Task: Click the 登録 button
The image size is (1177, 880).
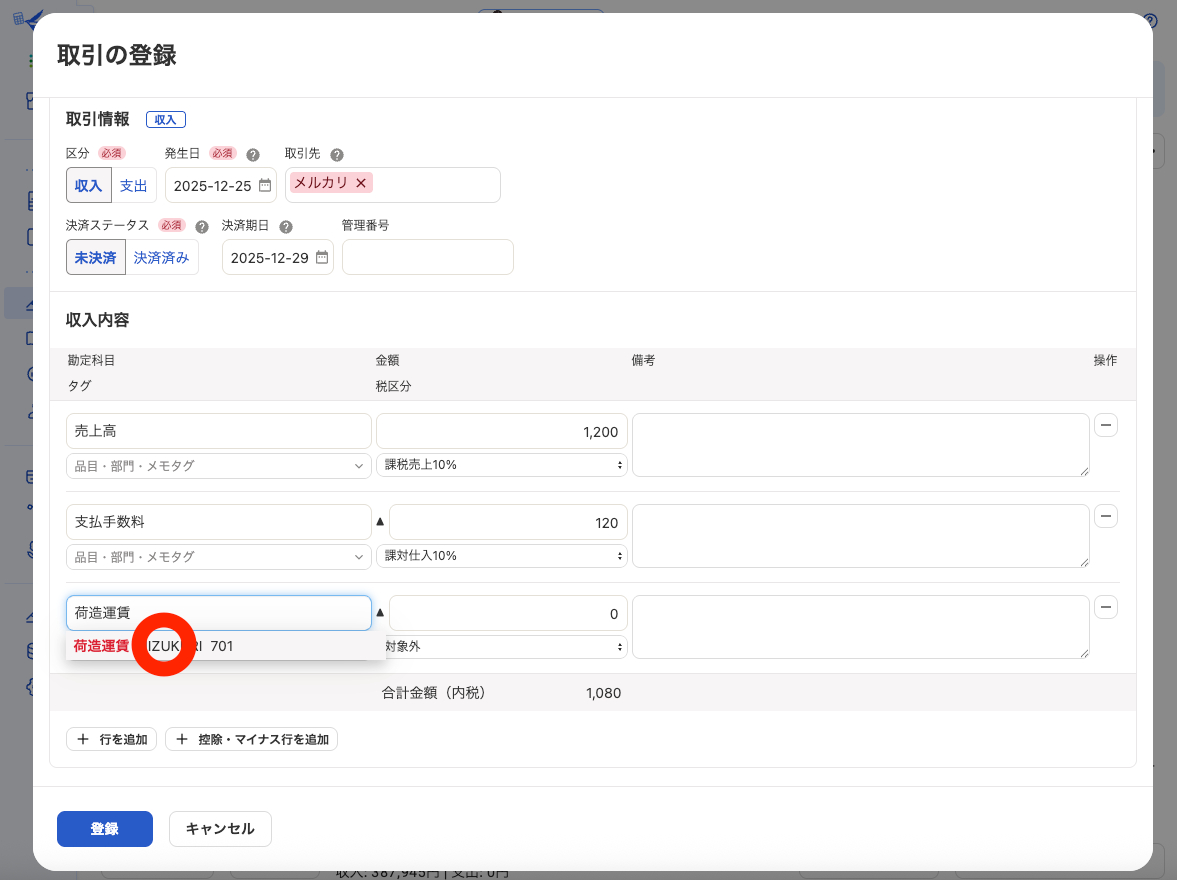Action: tap(105, 829)
